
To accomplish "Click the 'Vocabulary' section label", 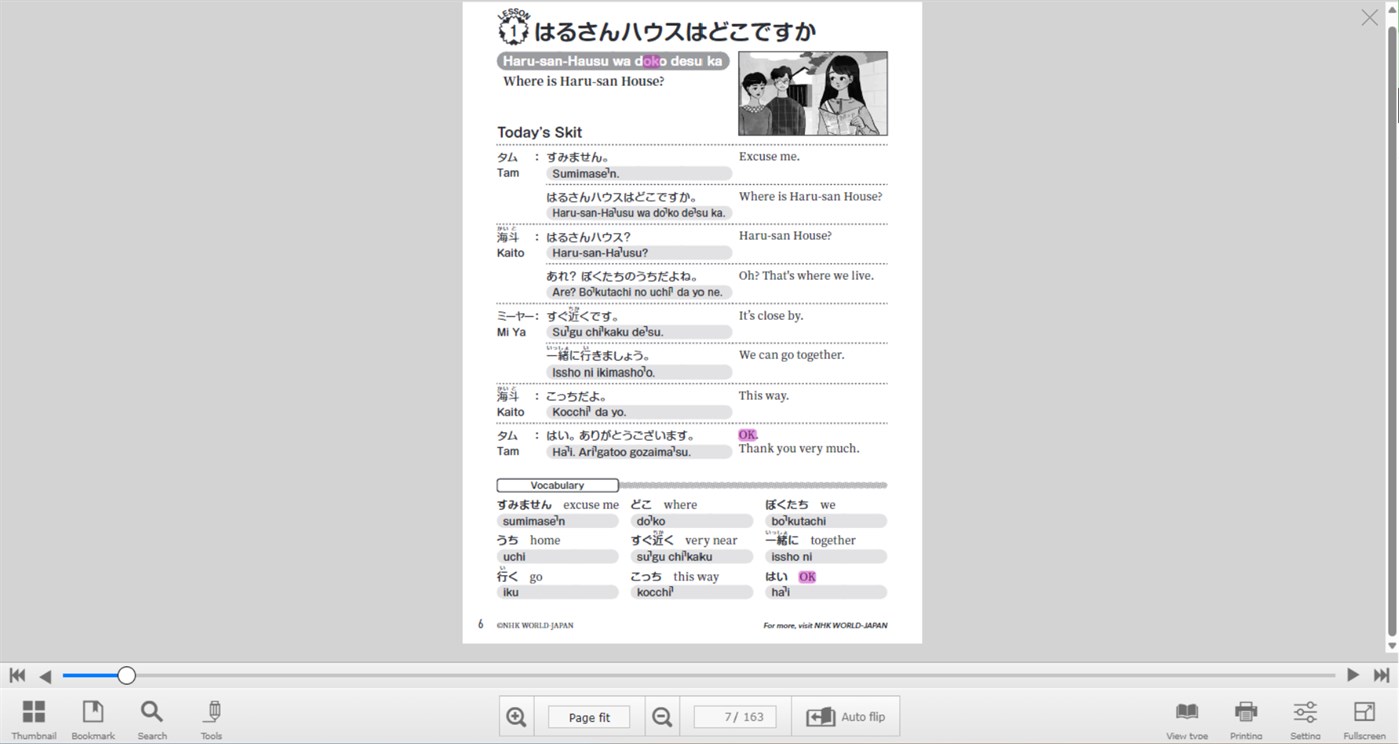I will pos(557,485).
